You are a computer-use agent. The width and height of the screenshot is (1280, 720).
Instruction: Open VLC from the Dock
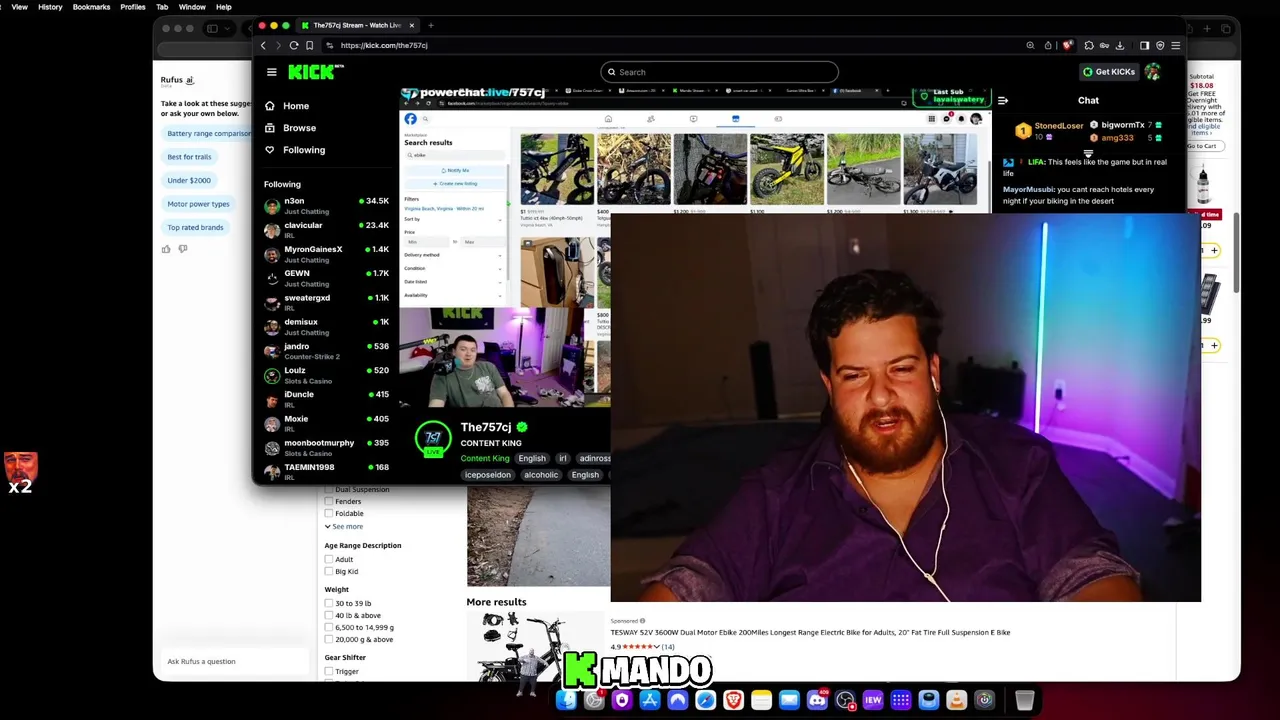[956, 700]
